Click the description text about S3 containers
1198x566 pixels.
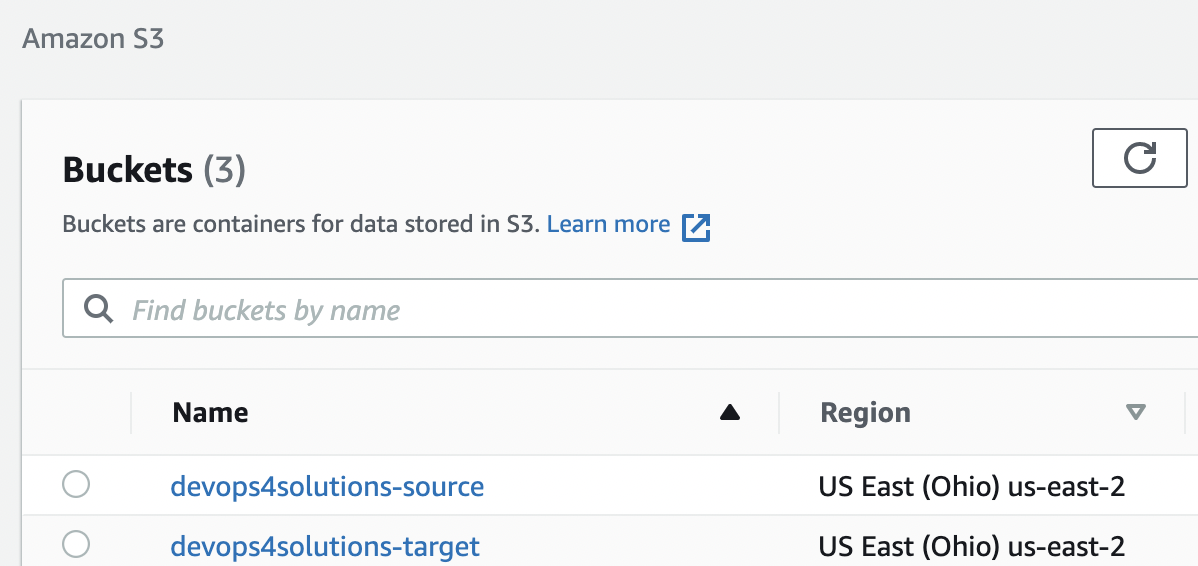click(300, 224)
